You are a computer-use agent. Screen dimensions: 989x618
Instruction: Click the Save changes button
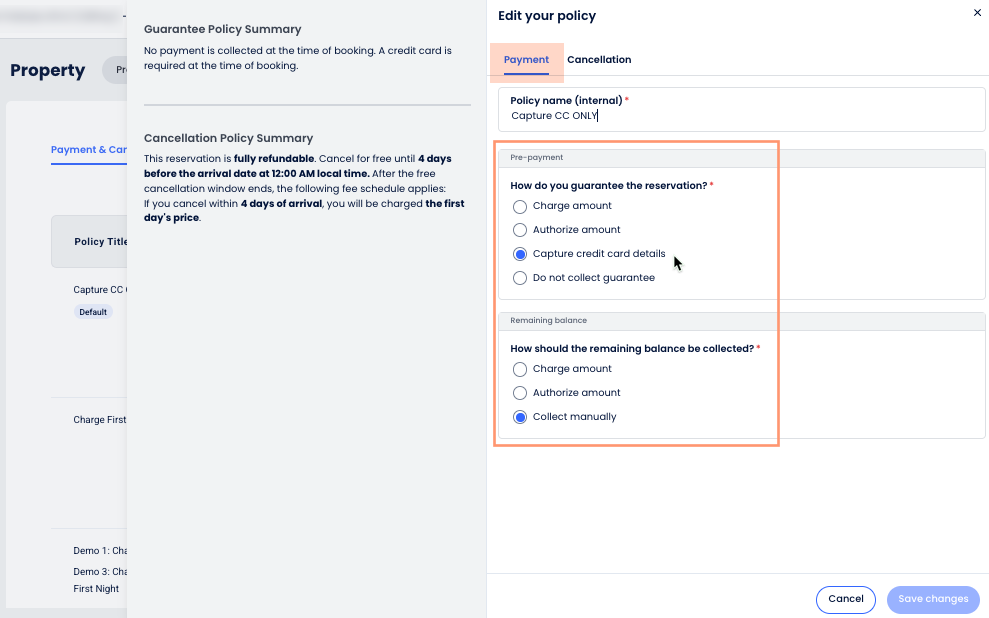(x=932, y=599)
